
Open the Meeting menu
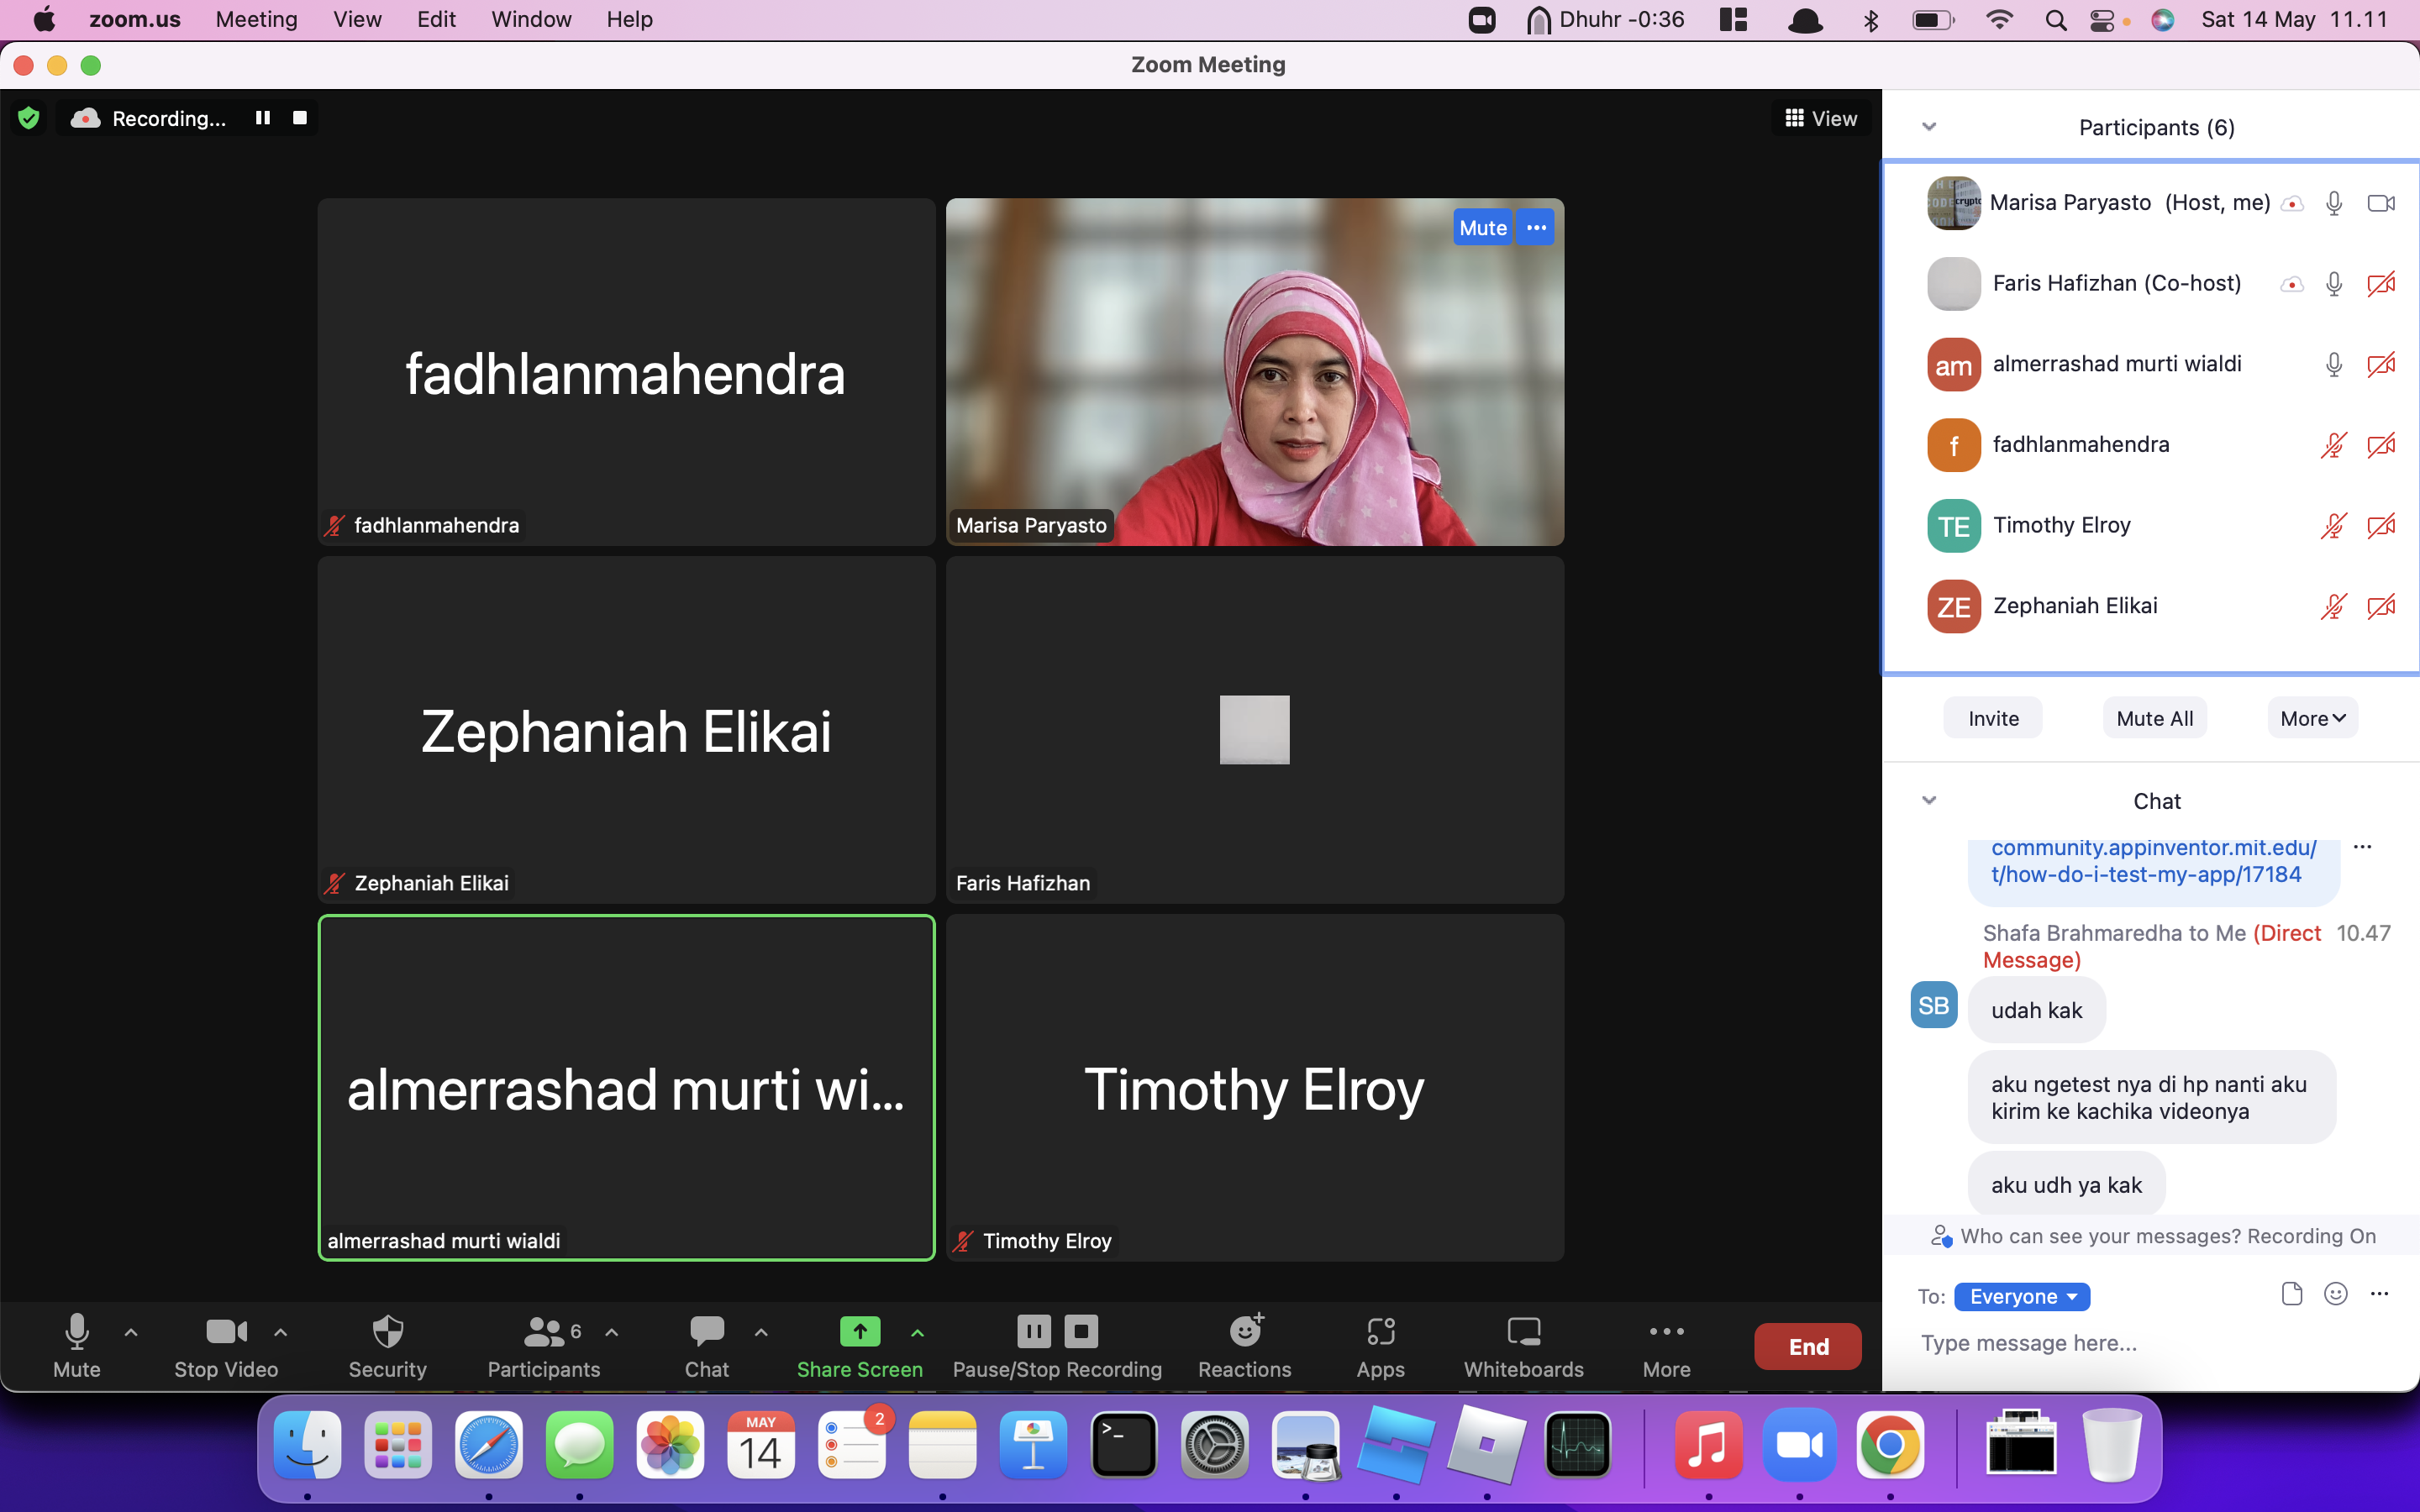click(256, 19)
